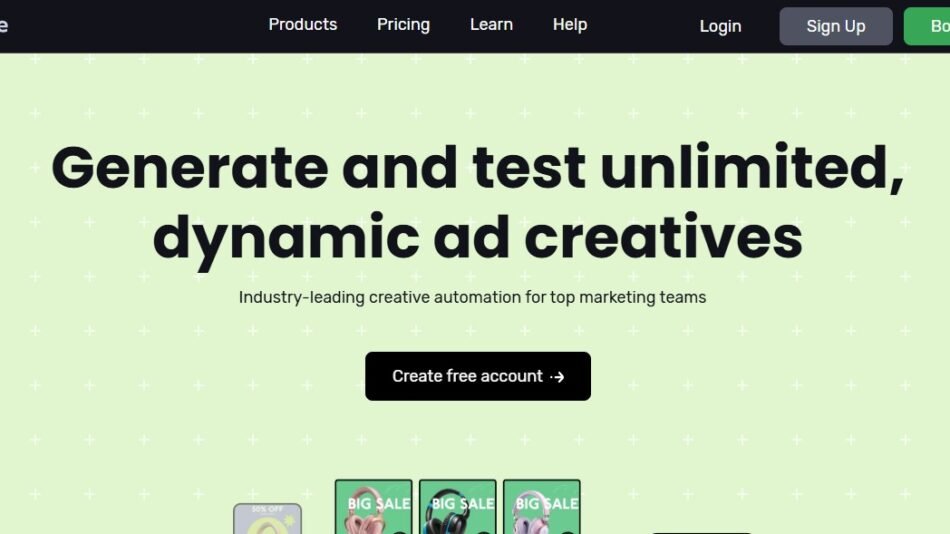
Task: Click the '50% OFF' label on gray thumbnail
Action: [x=267, y=509]
